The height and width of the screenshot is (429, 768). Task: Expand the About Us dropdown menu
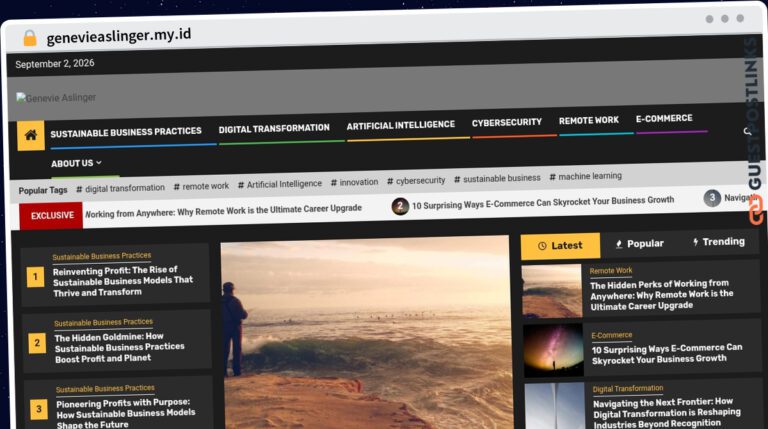(x=76, y=163)
